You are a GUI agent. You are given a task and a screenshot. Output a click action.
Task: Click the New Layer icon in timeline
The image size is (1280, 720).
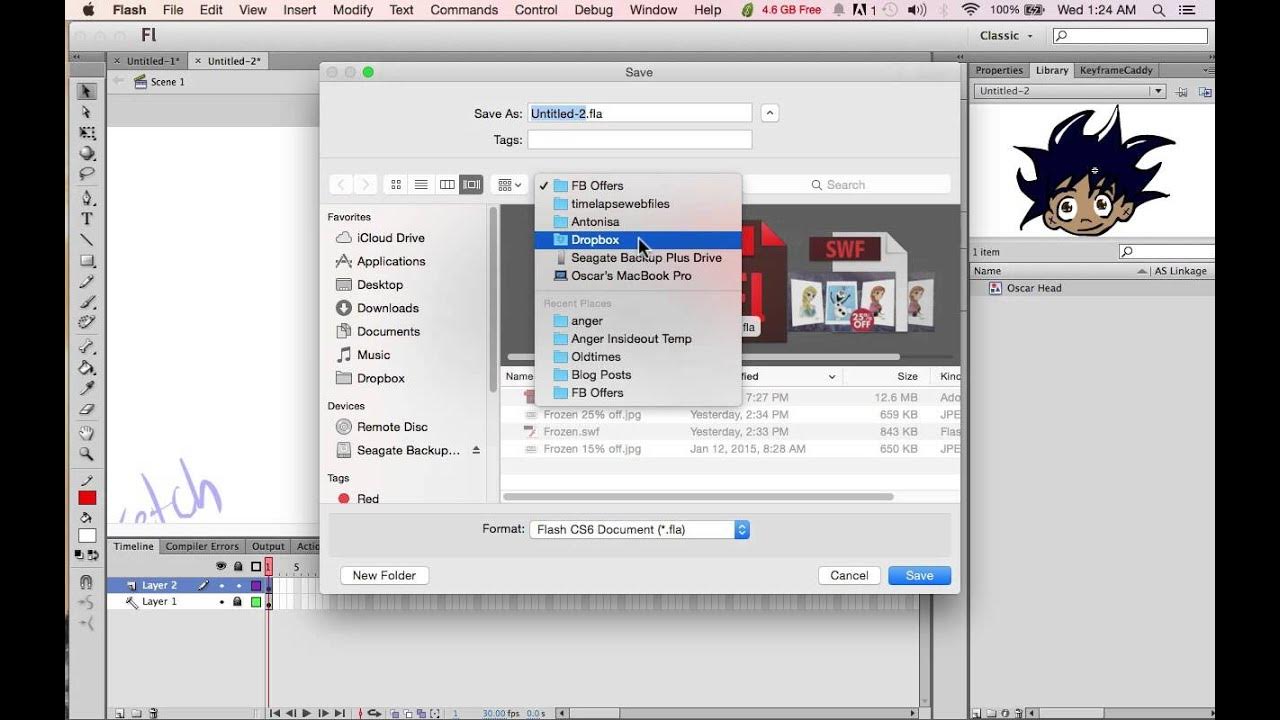pos(120,713)
